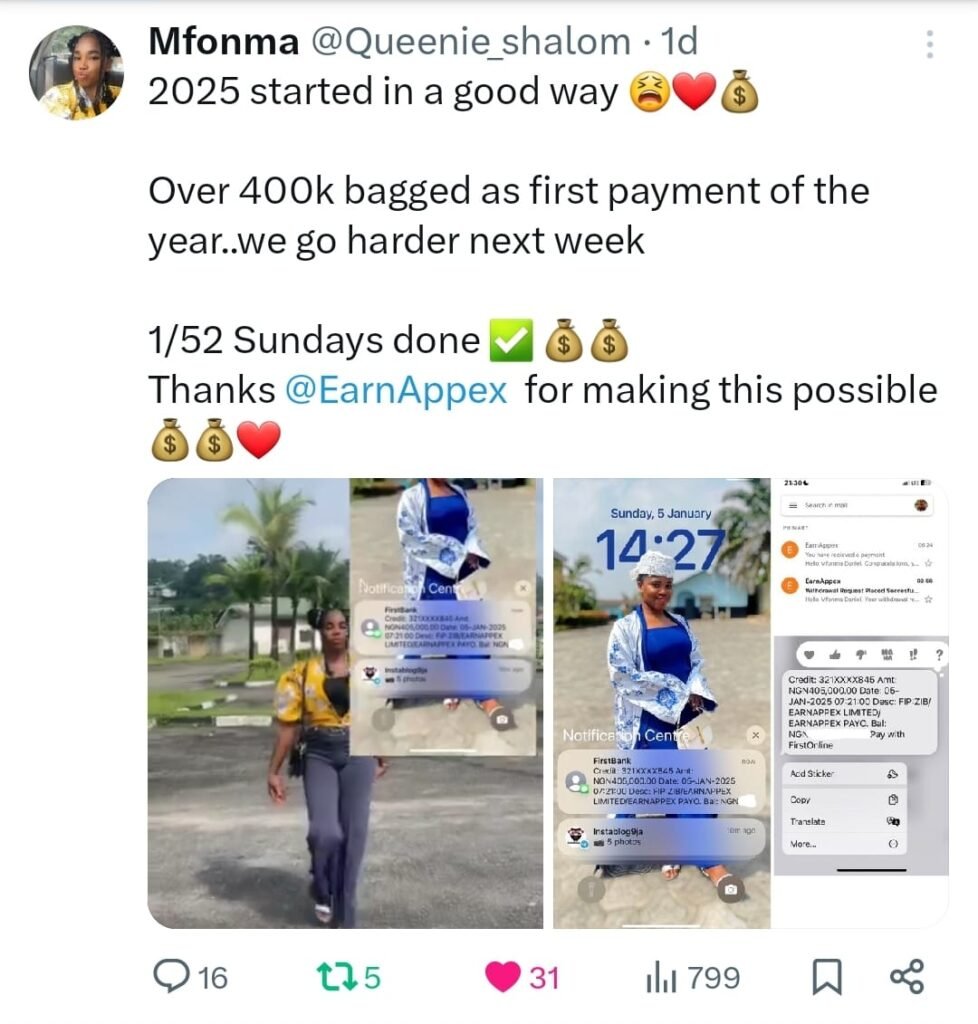Screen dimensions: 978x1024
Task: Click the Mfonma display name
Action: coord(224,42)
